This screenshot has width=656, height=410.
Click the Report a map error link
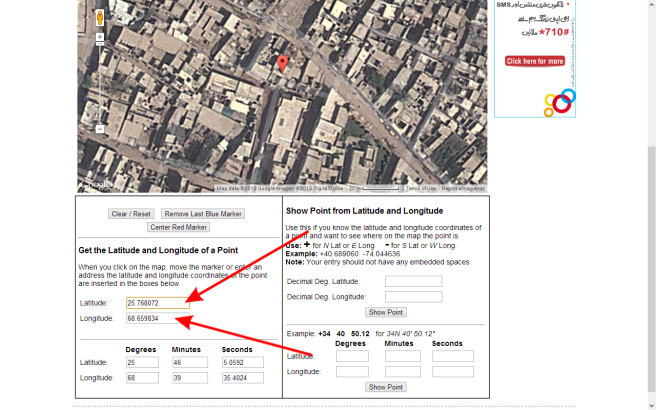tap(463, 188)
